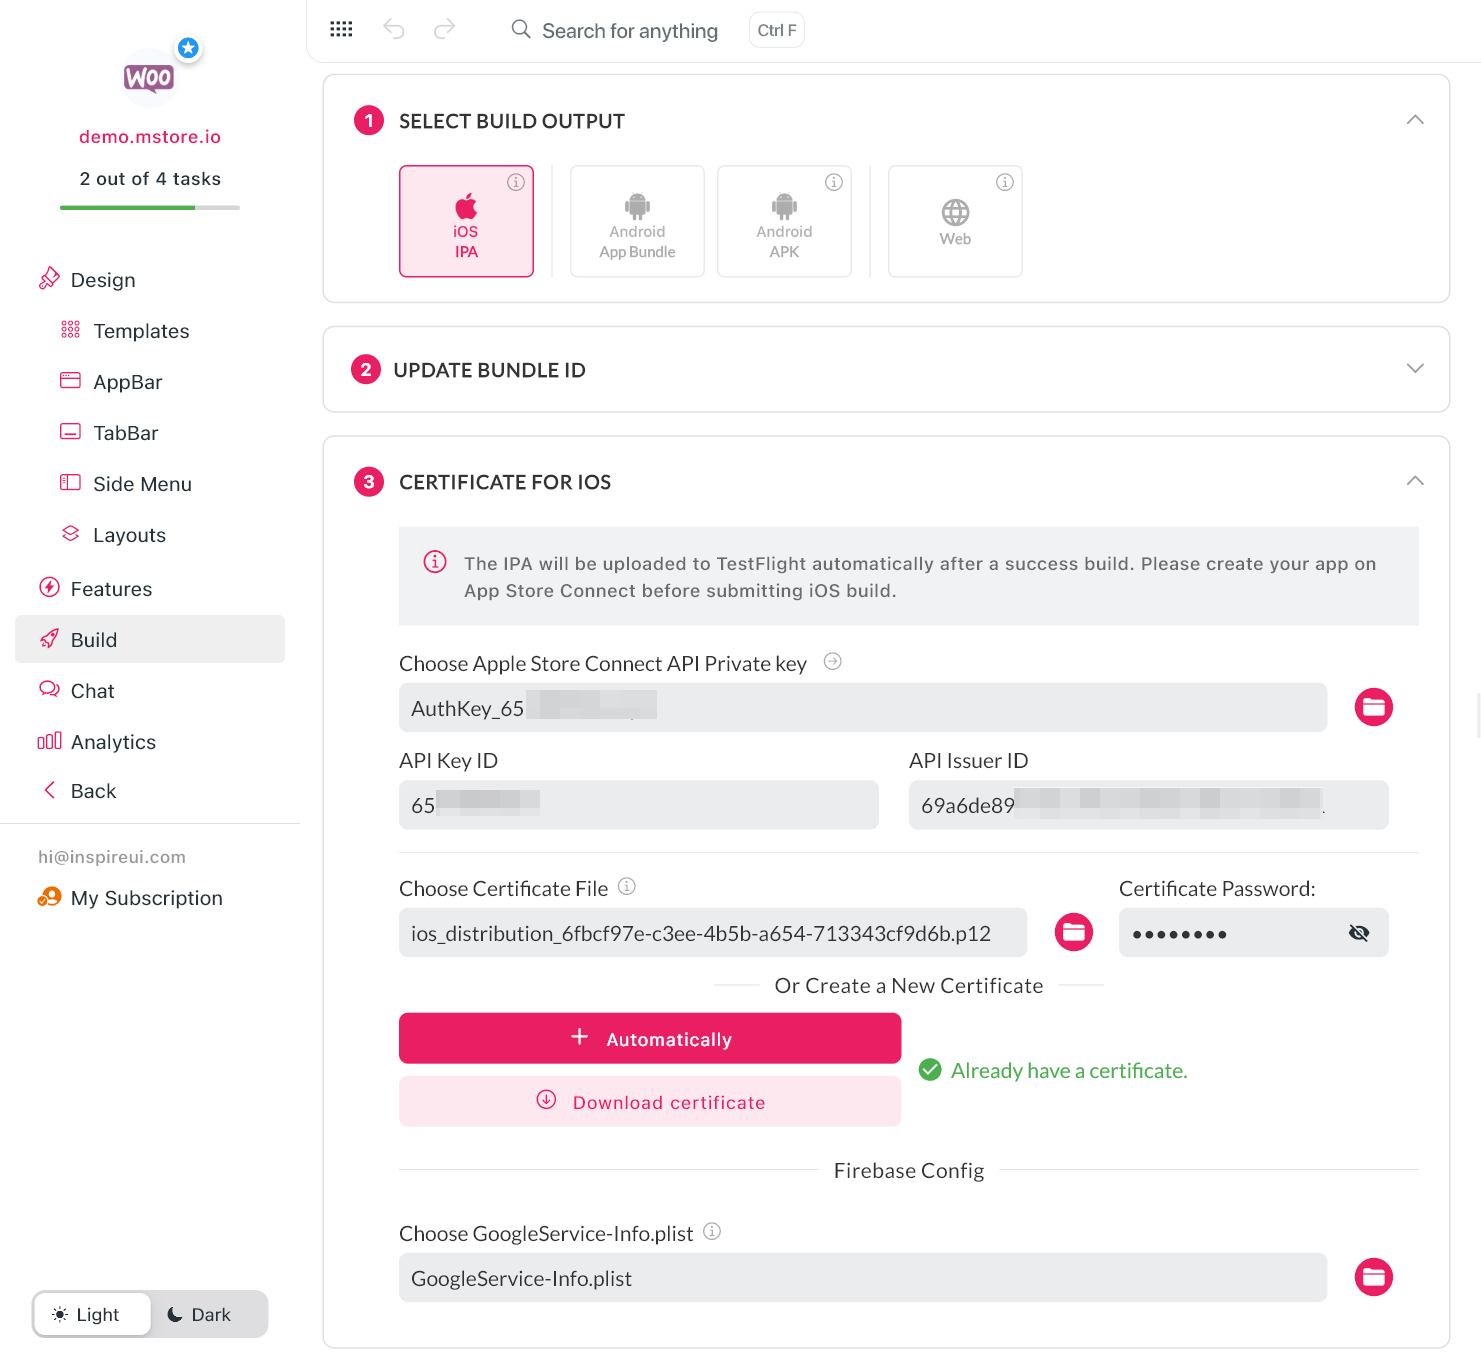The image size is (1481, 1363).
Task: Open the apps grid menu icon
Action: [341, 29]
